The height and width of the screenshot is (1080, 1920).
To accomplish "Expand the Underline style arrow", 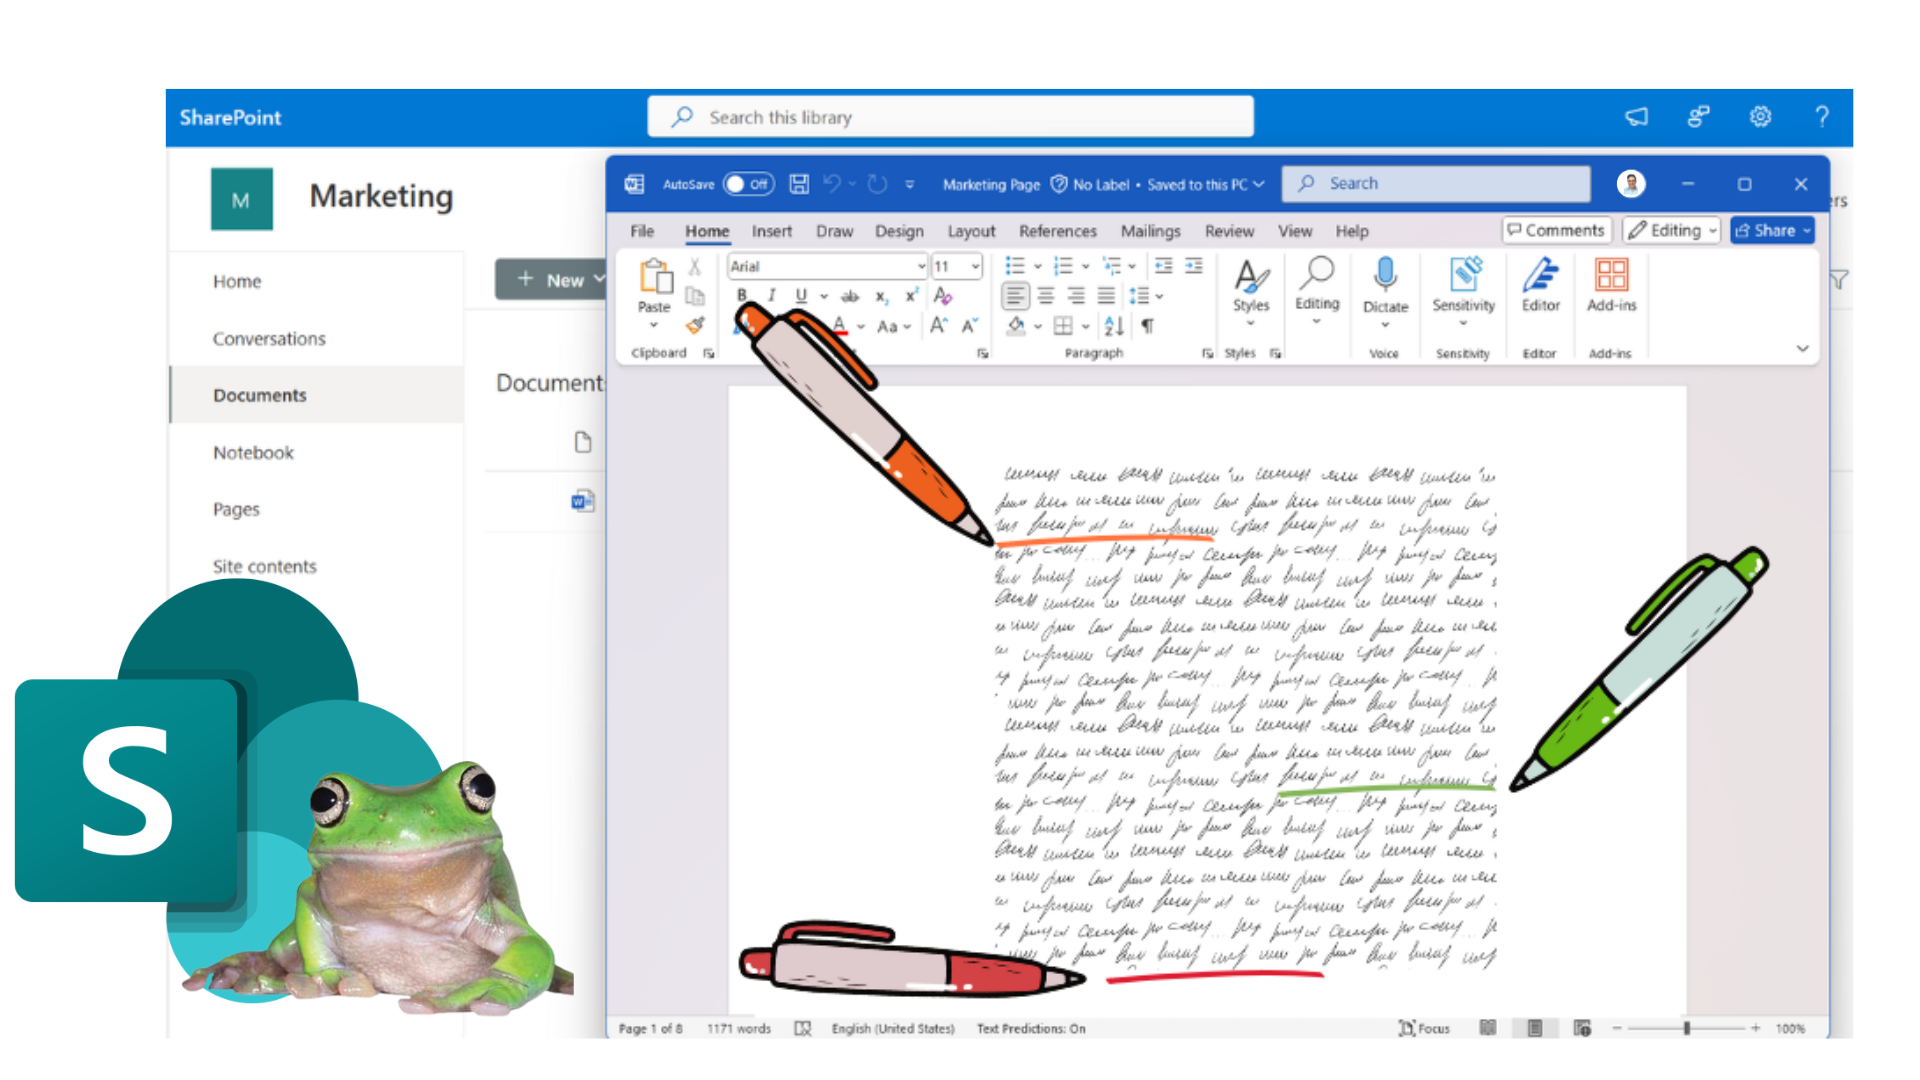I will click(824, 296).
